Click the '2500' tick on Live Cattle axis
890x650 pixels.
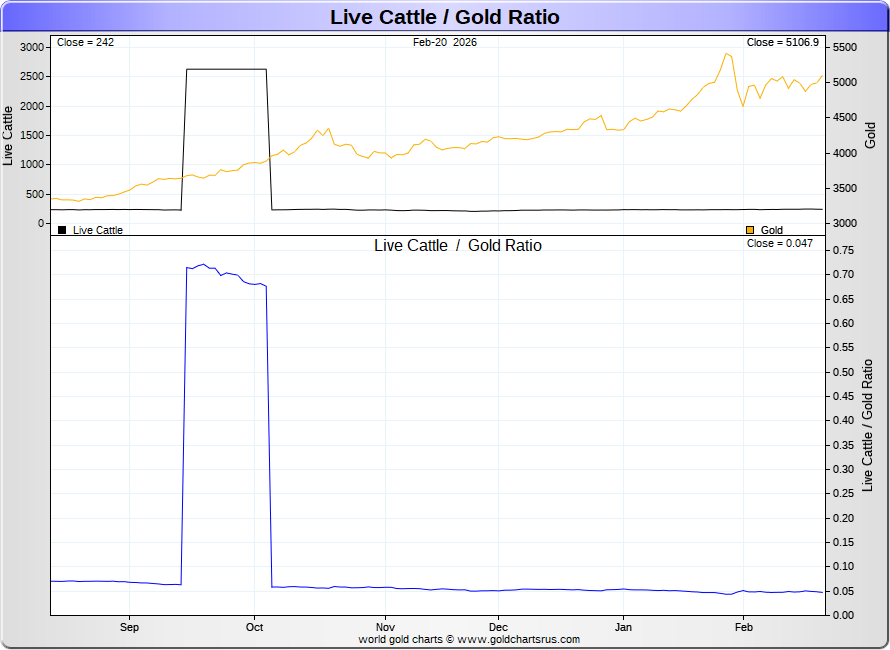coord(32,77)
